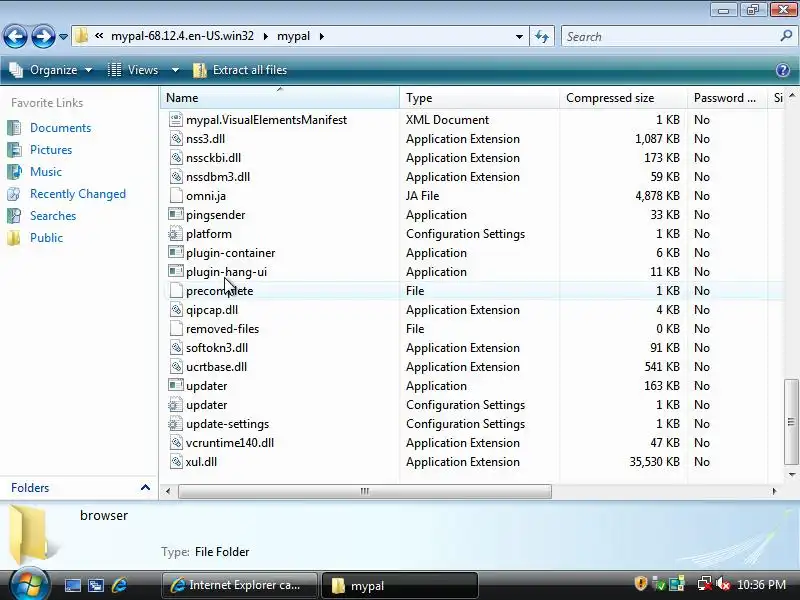Select the removed-files file icon
800x600 pixels.
(x=176, y=329)
